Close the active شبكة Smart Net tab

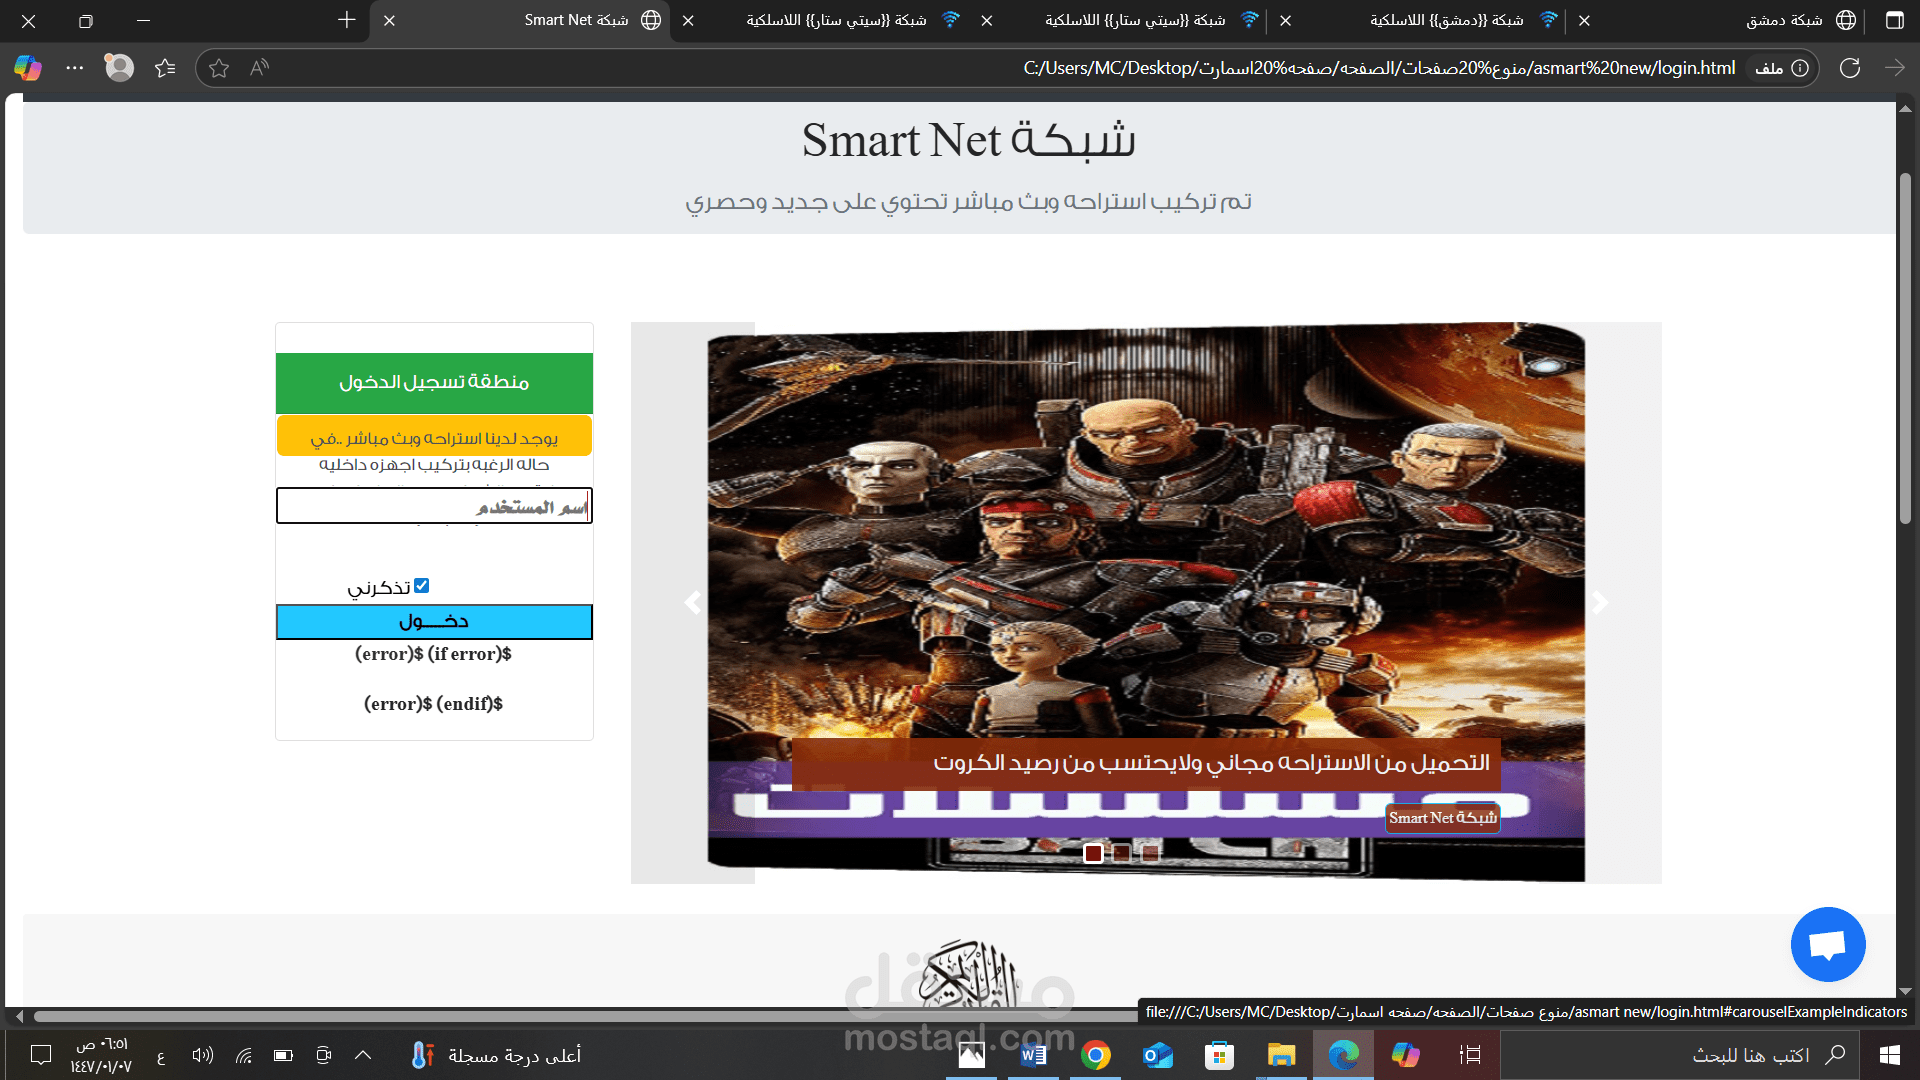[390, 20]
